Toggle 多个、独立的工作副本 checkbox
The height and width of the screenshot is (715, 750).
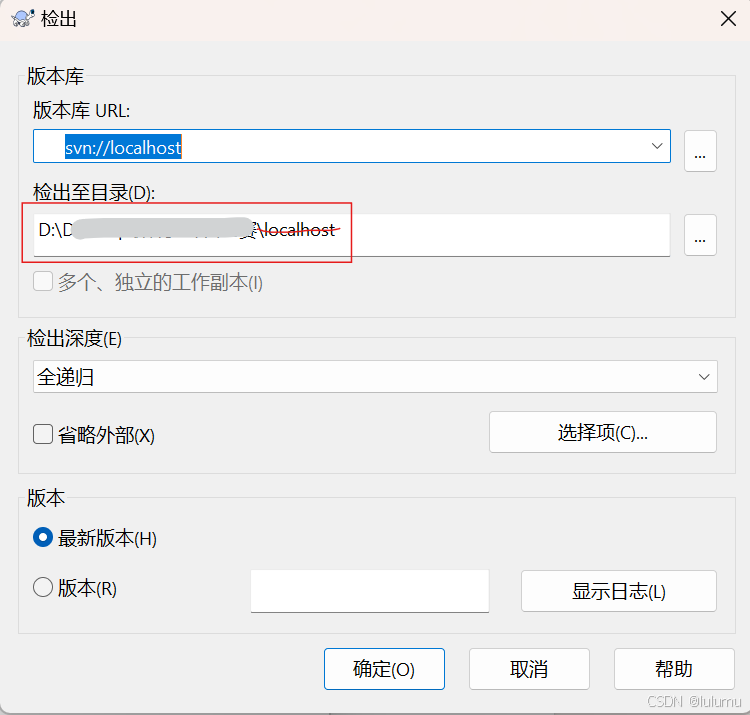pyautogui.click(x=43, y=281)
